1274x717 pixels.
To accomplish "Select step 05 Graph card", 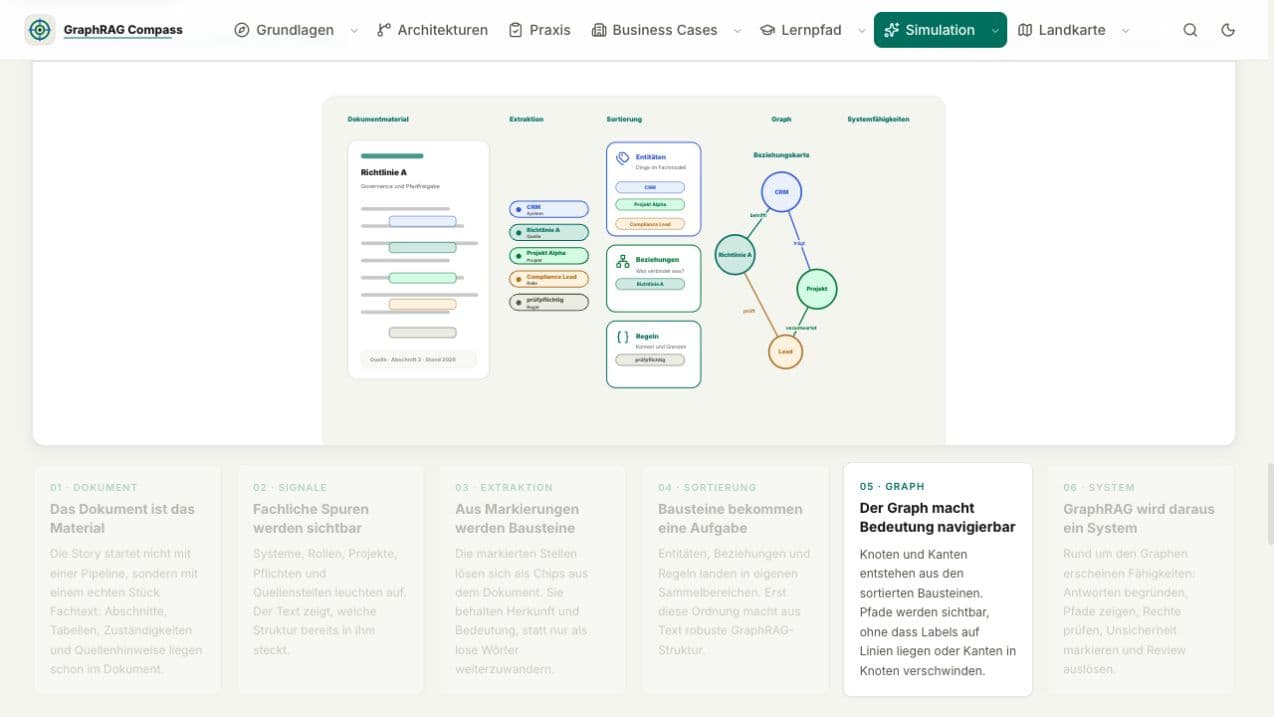I will 938,579.
